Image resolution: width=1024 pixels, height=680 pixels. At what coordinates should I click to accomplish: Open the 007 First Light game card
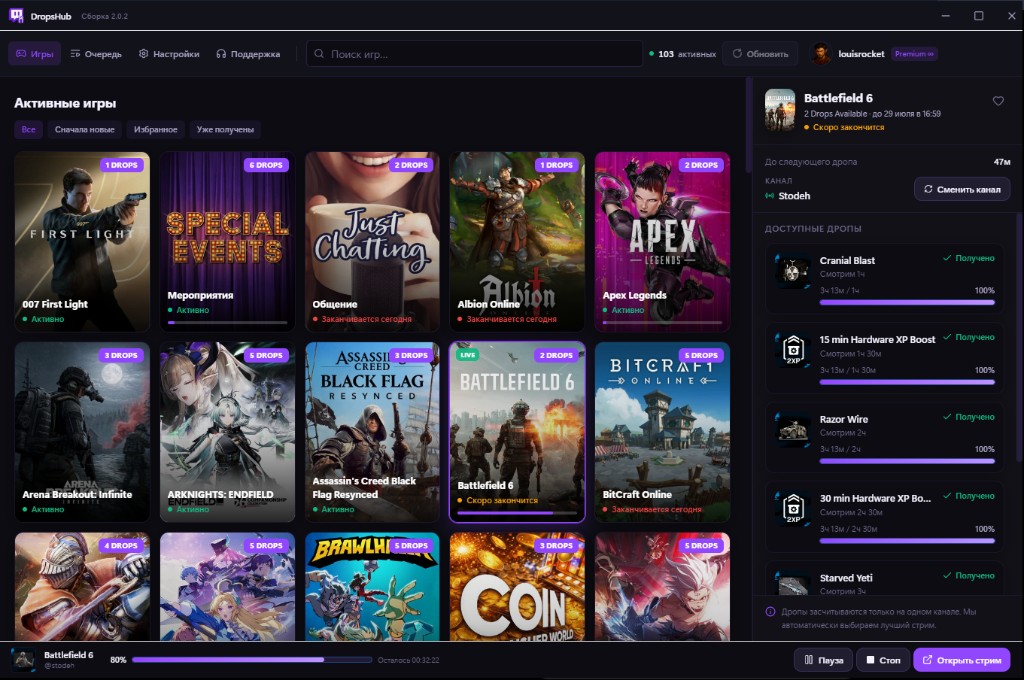[82, 242]
